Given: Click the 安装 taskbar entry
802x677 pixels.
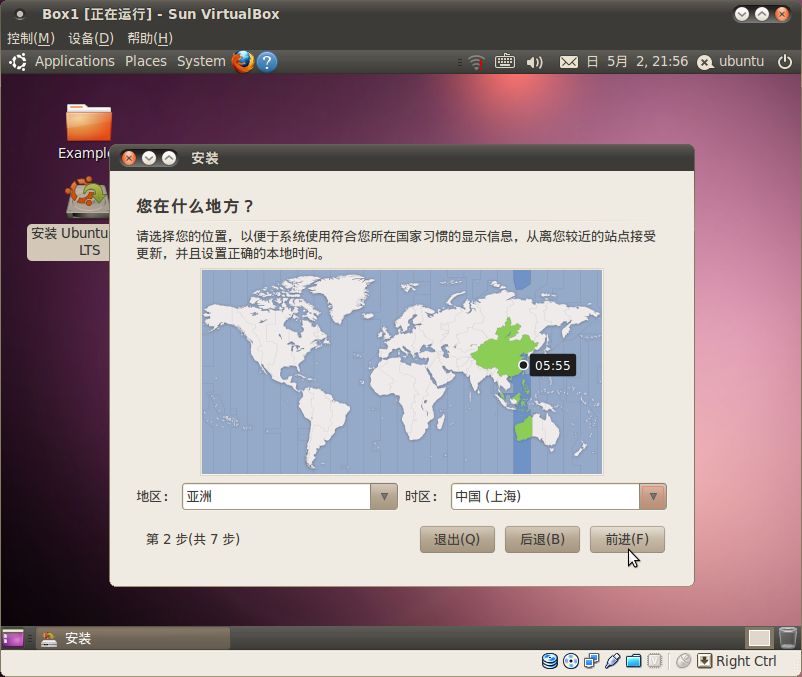Looking at the screenshot, I should 134,638.
